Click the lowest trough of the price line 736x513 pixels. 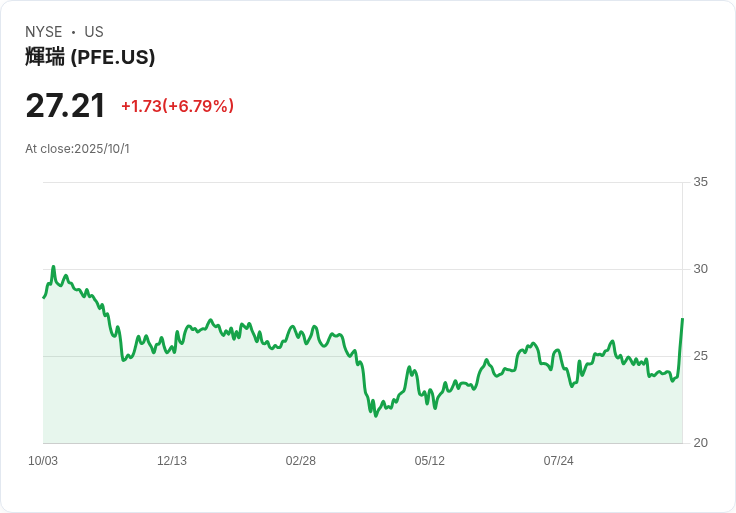coord(376,415)
